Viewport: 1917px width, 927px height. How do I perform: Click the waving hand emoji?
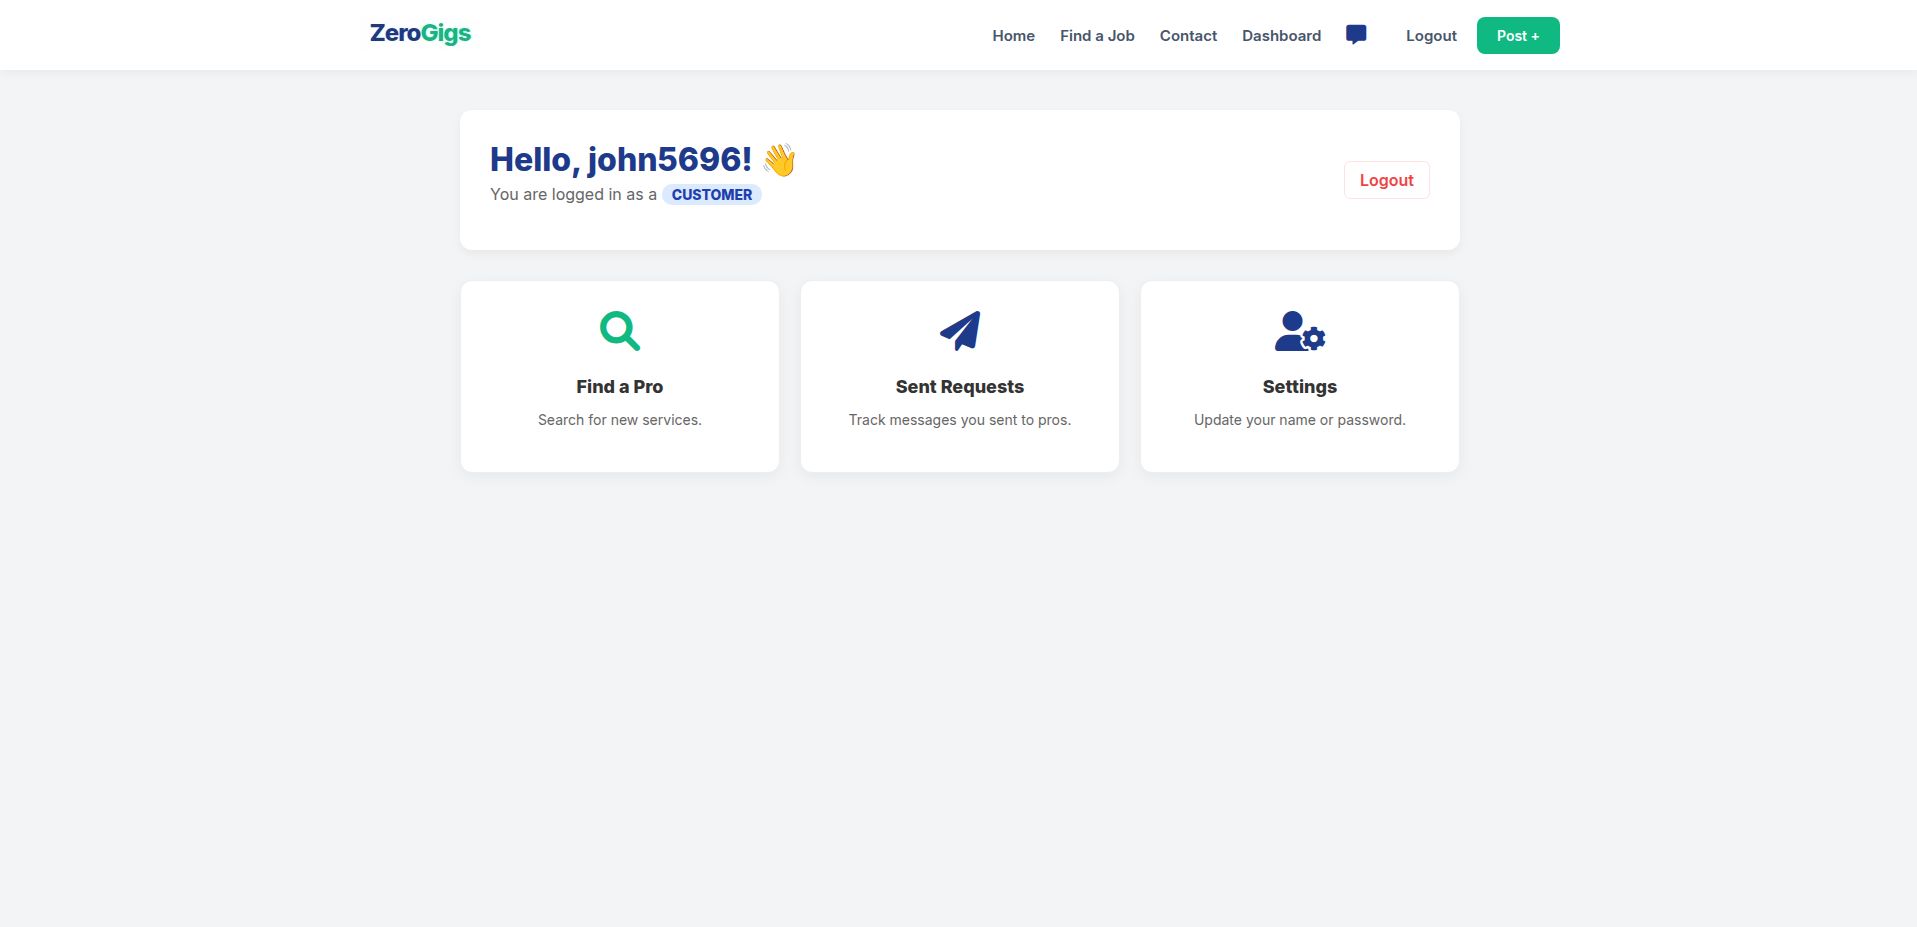(x=779, y=160)
